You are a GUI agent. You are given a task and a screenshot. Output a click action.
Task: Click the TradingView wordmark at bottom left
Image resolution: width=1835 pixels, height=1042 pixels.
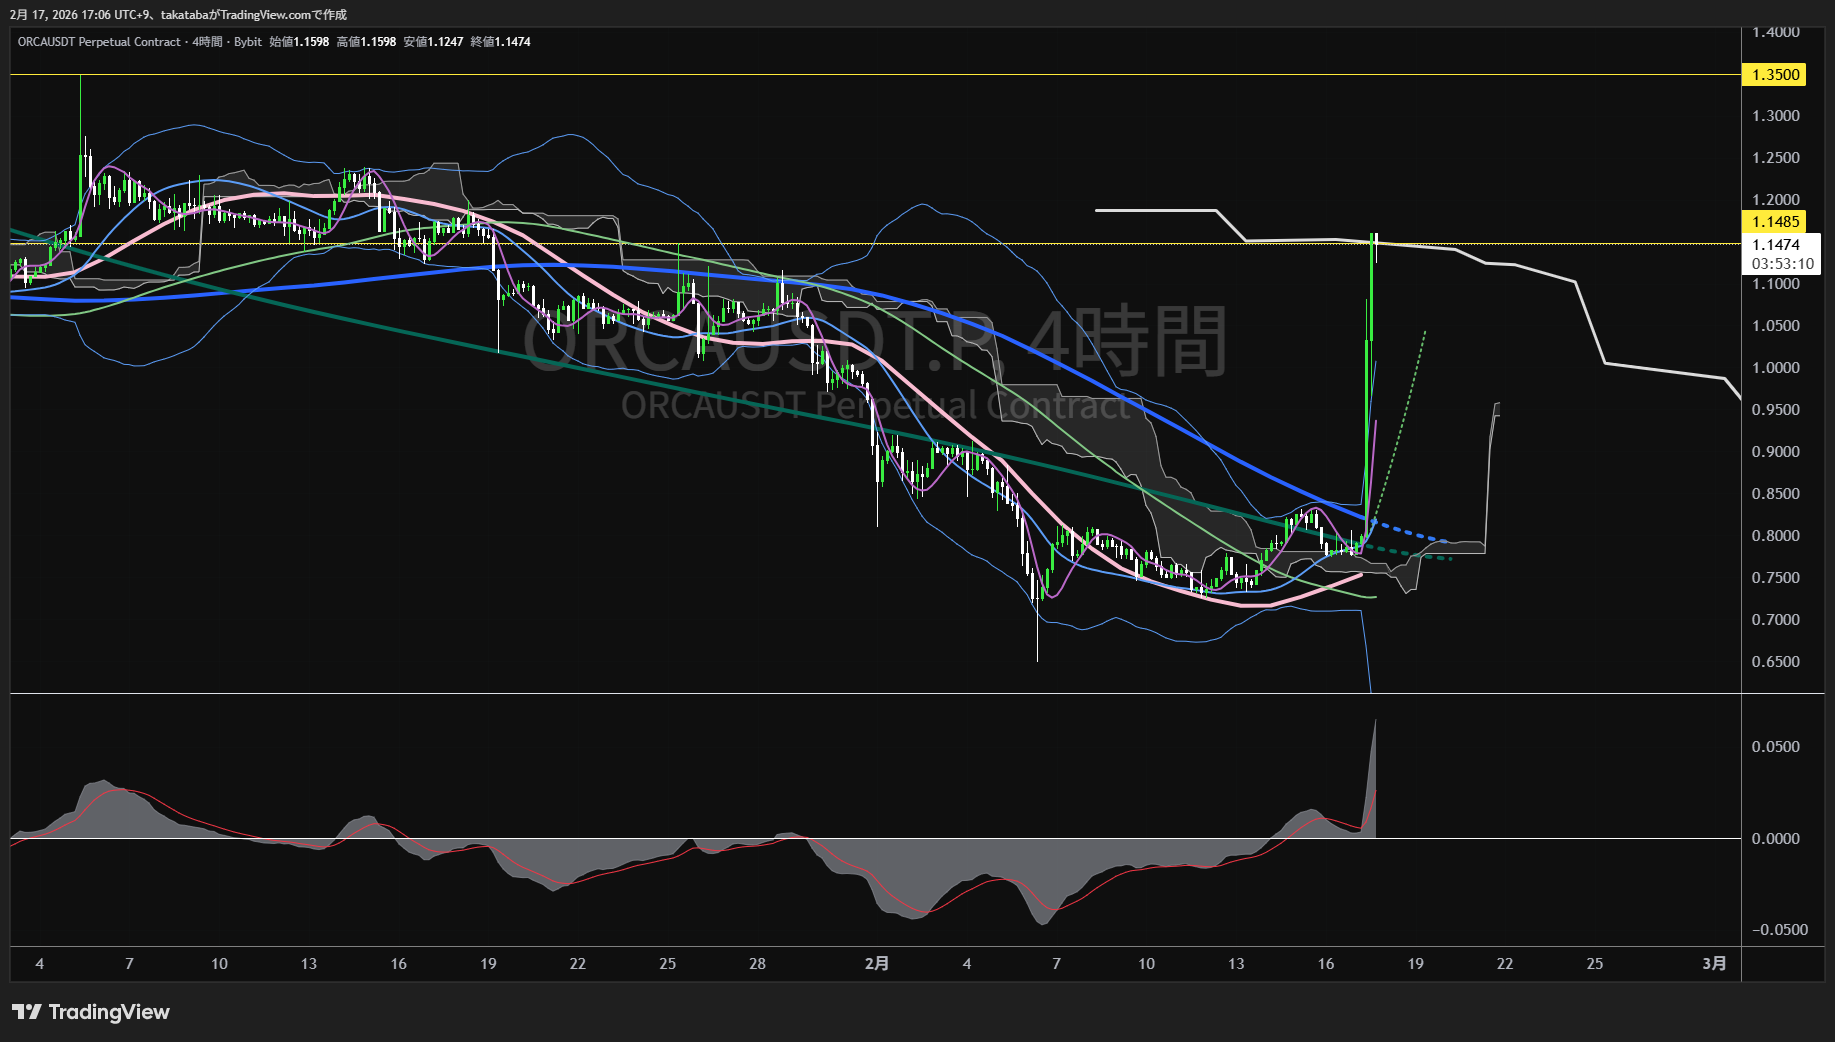tap(109, 1012)
